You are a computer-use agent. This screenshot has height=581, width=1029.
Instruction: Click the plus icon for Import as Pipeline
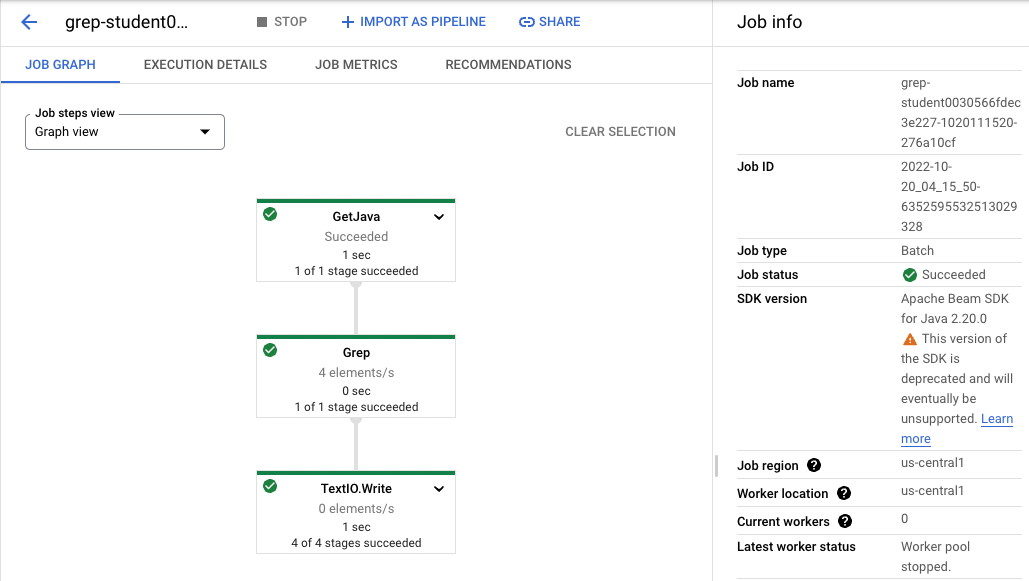pyautogui.click(x=347, y=22)
